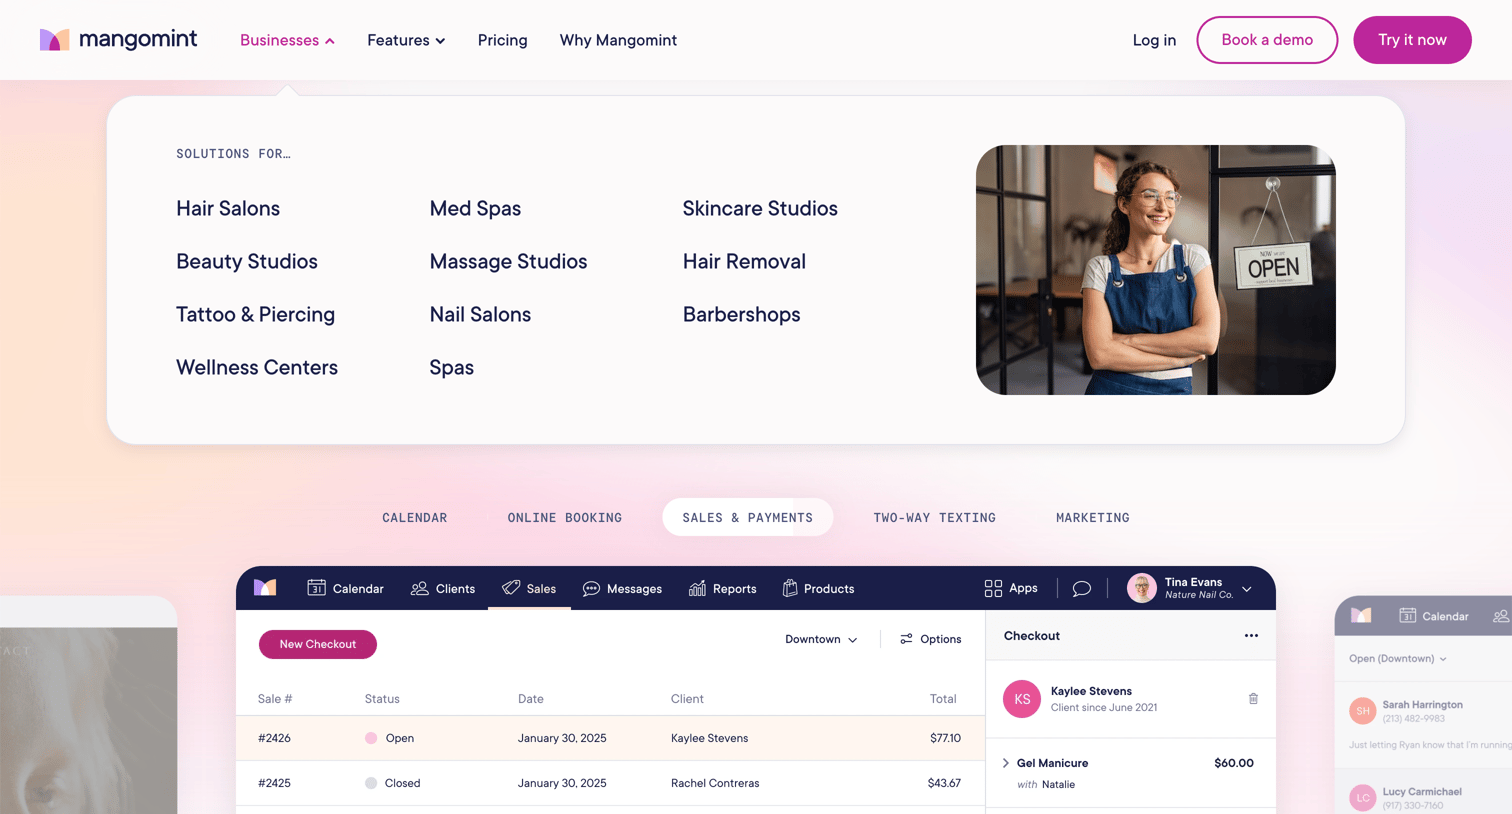Click the Try it now button
Viewport: 1512px width, 814px height.
1412,40
